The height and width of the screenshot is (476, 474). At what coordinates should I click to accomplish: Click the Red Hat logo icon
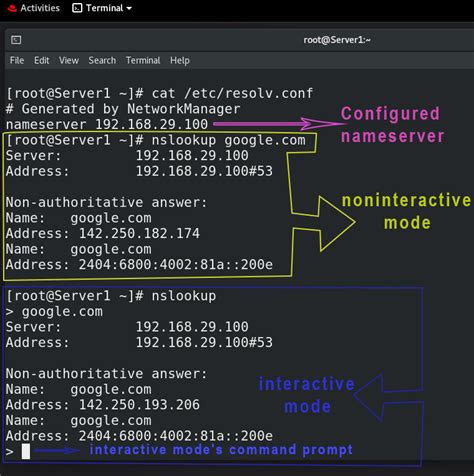(x=12, y=8)
